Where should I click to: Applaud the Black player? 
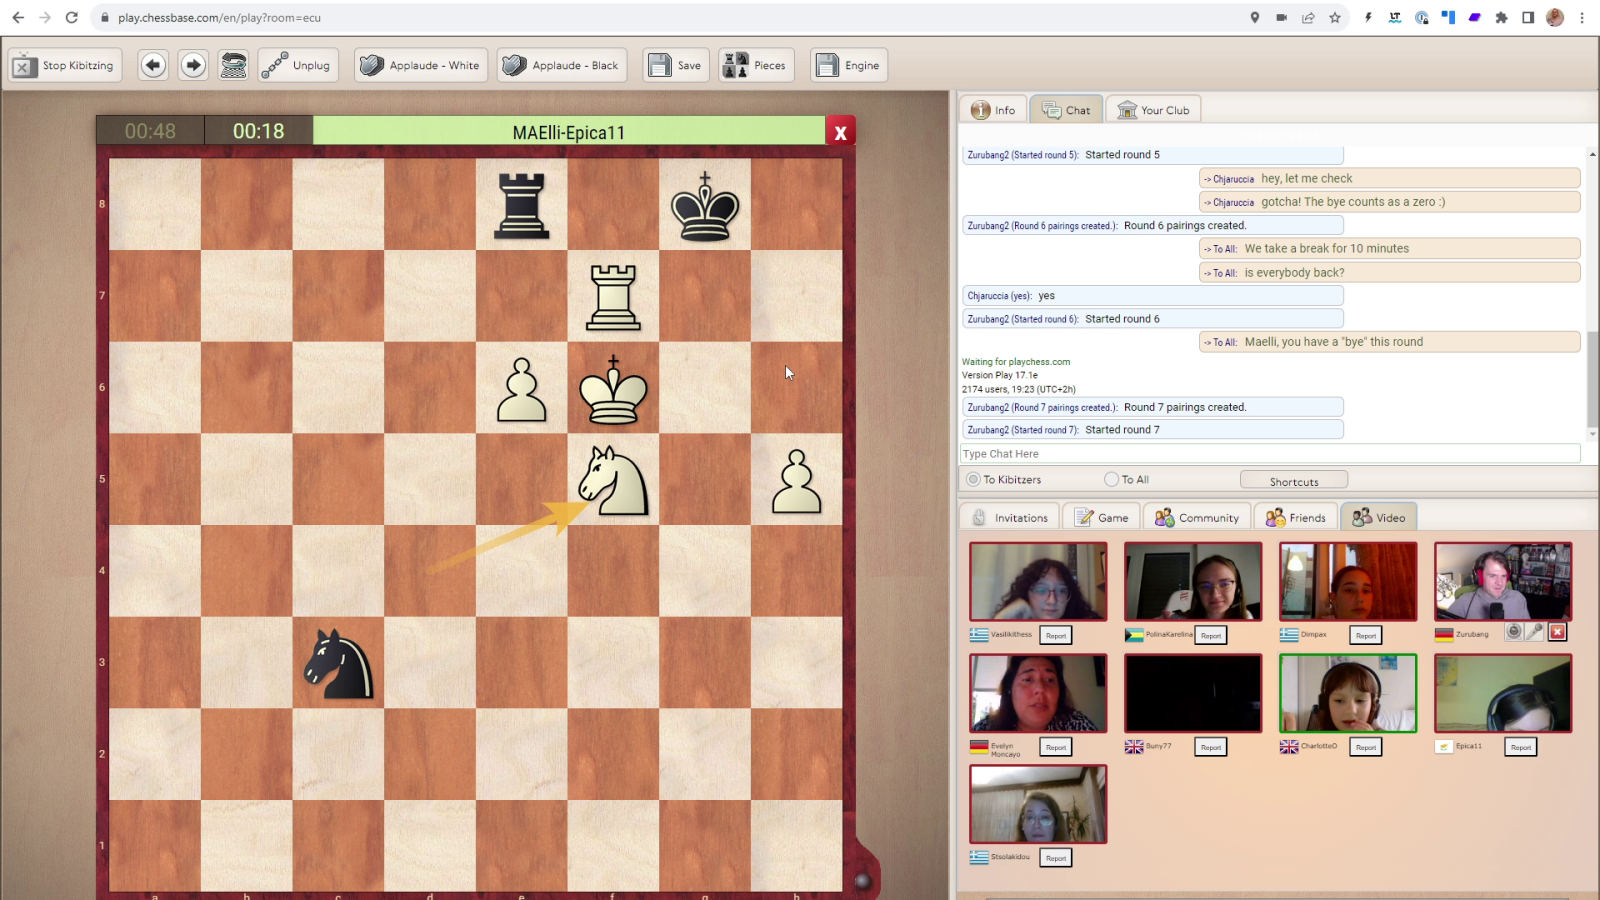tap(562, 66)
